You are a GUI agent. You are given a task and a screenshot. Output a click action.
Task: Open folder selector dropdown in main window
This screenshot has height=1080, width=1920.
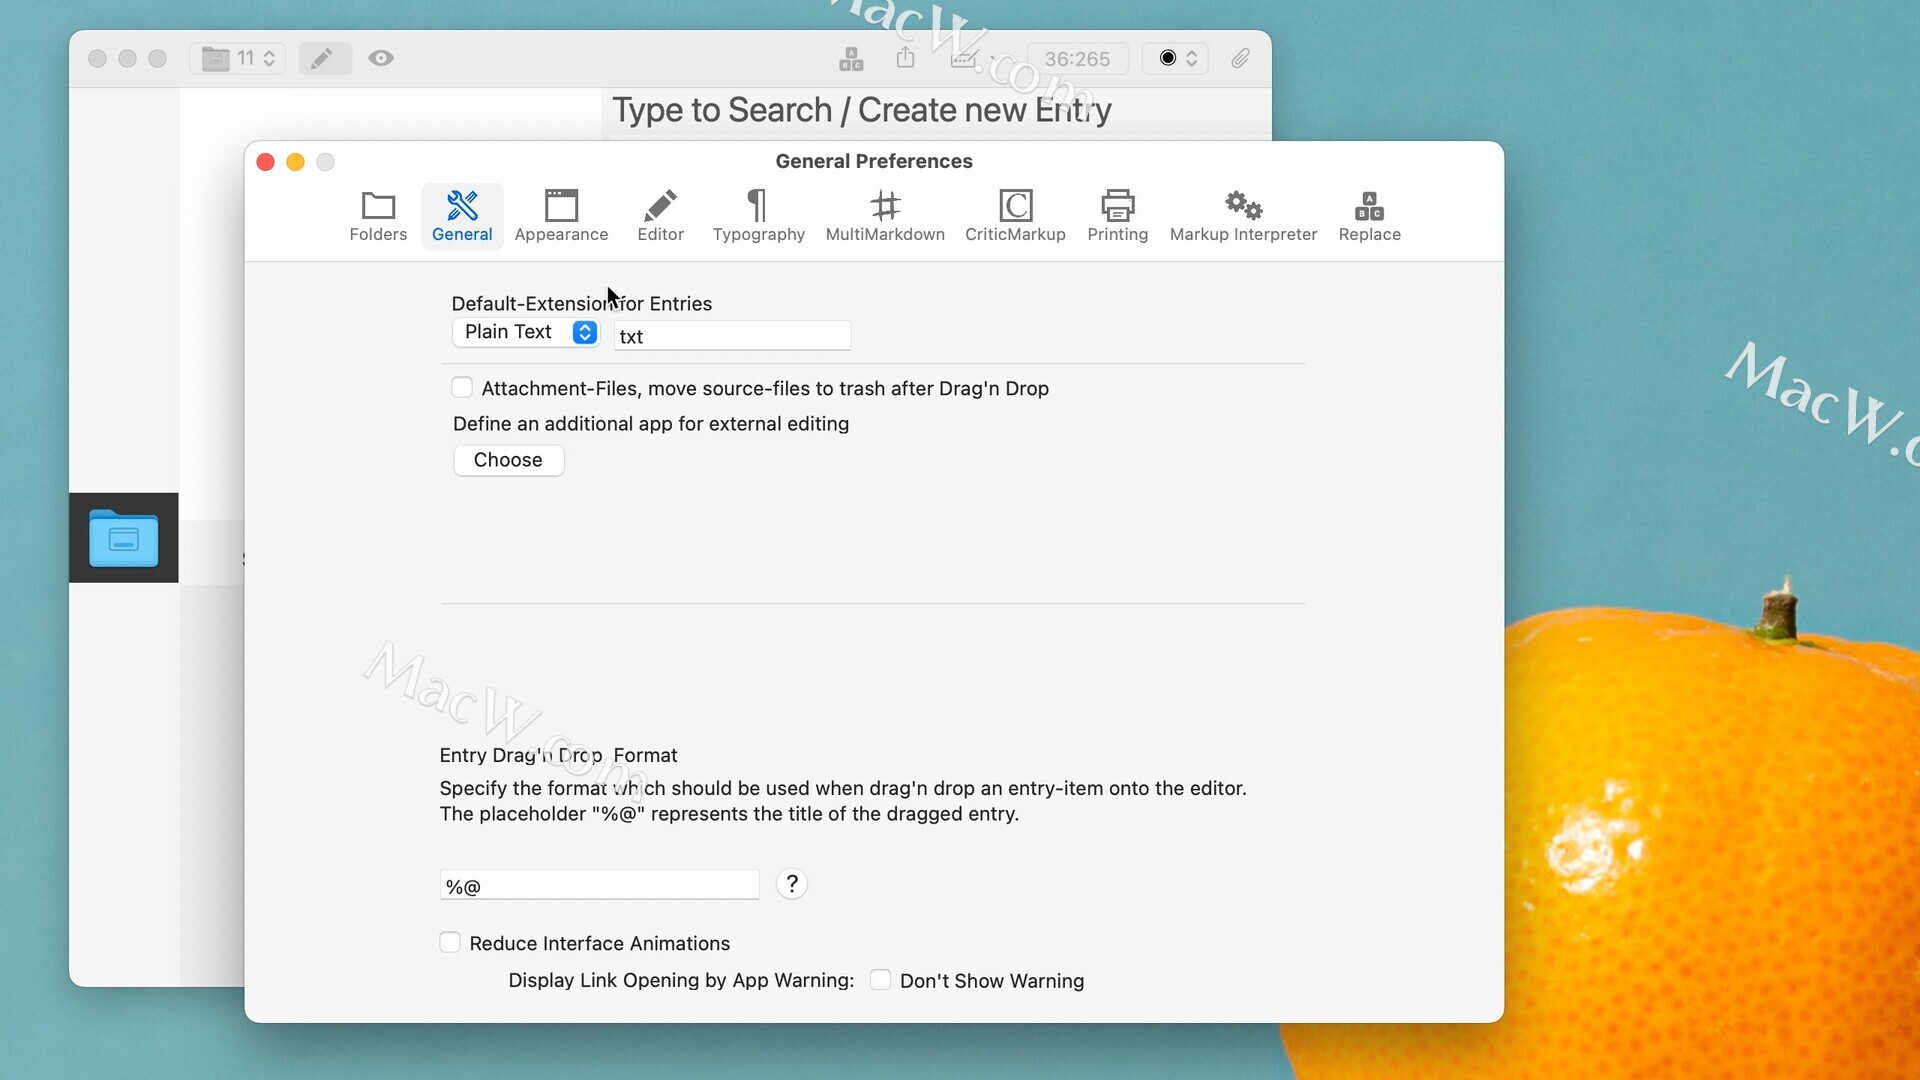point(238,58)
